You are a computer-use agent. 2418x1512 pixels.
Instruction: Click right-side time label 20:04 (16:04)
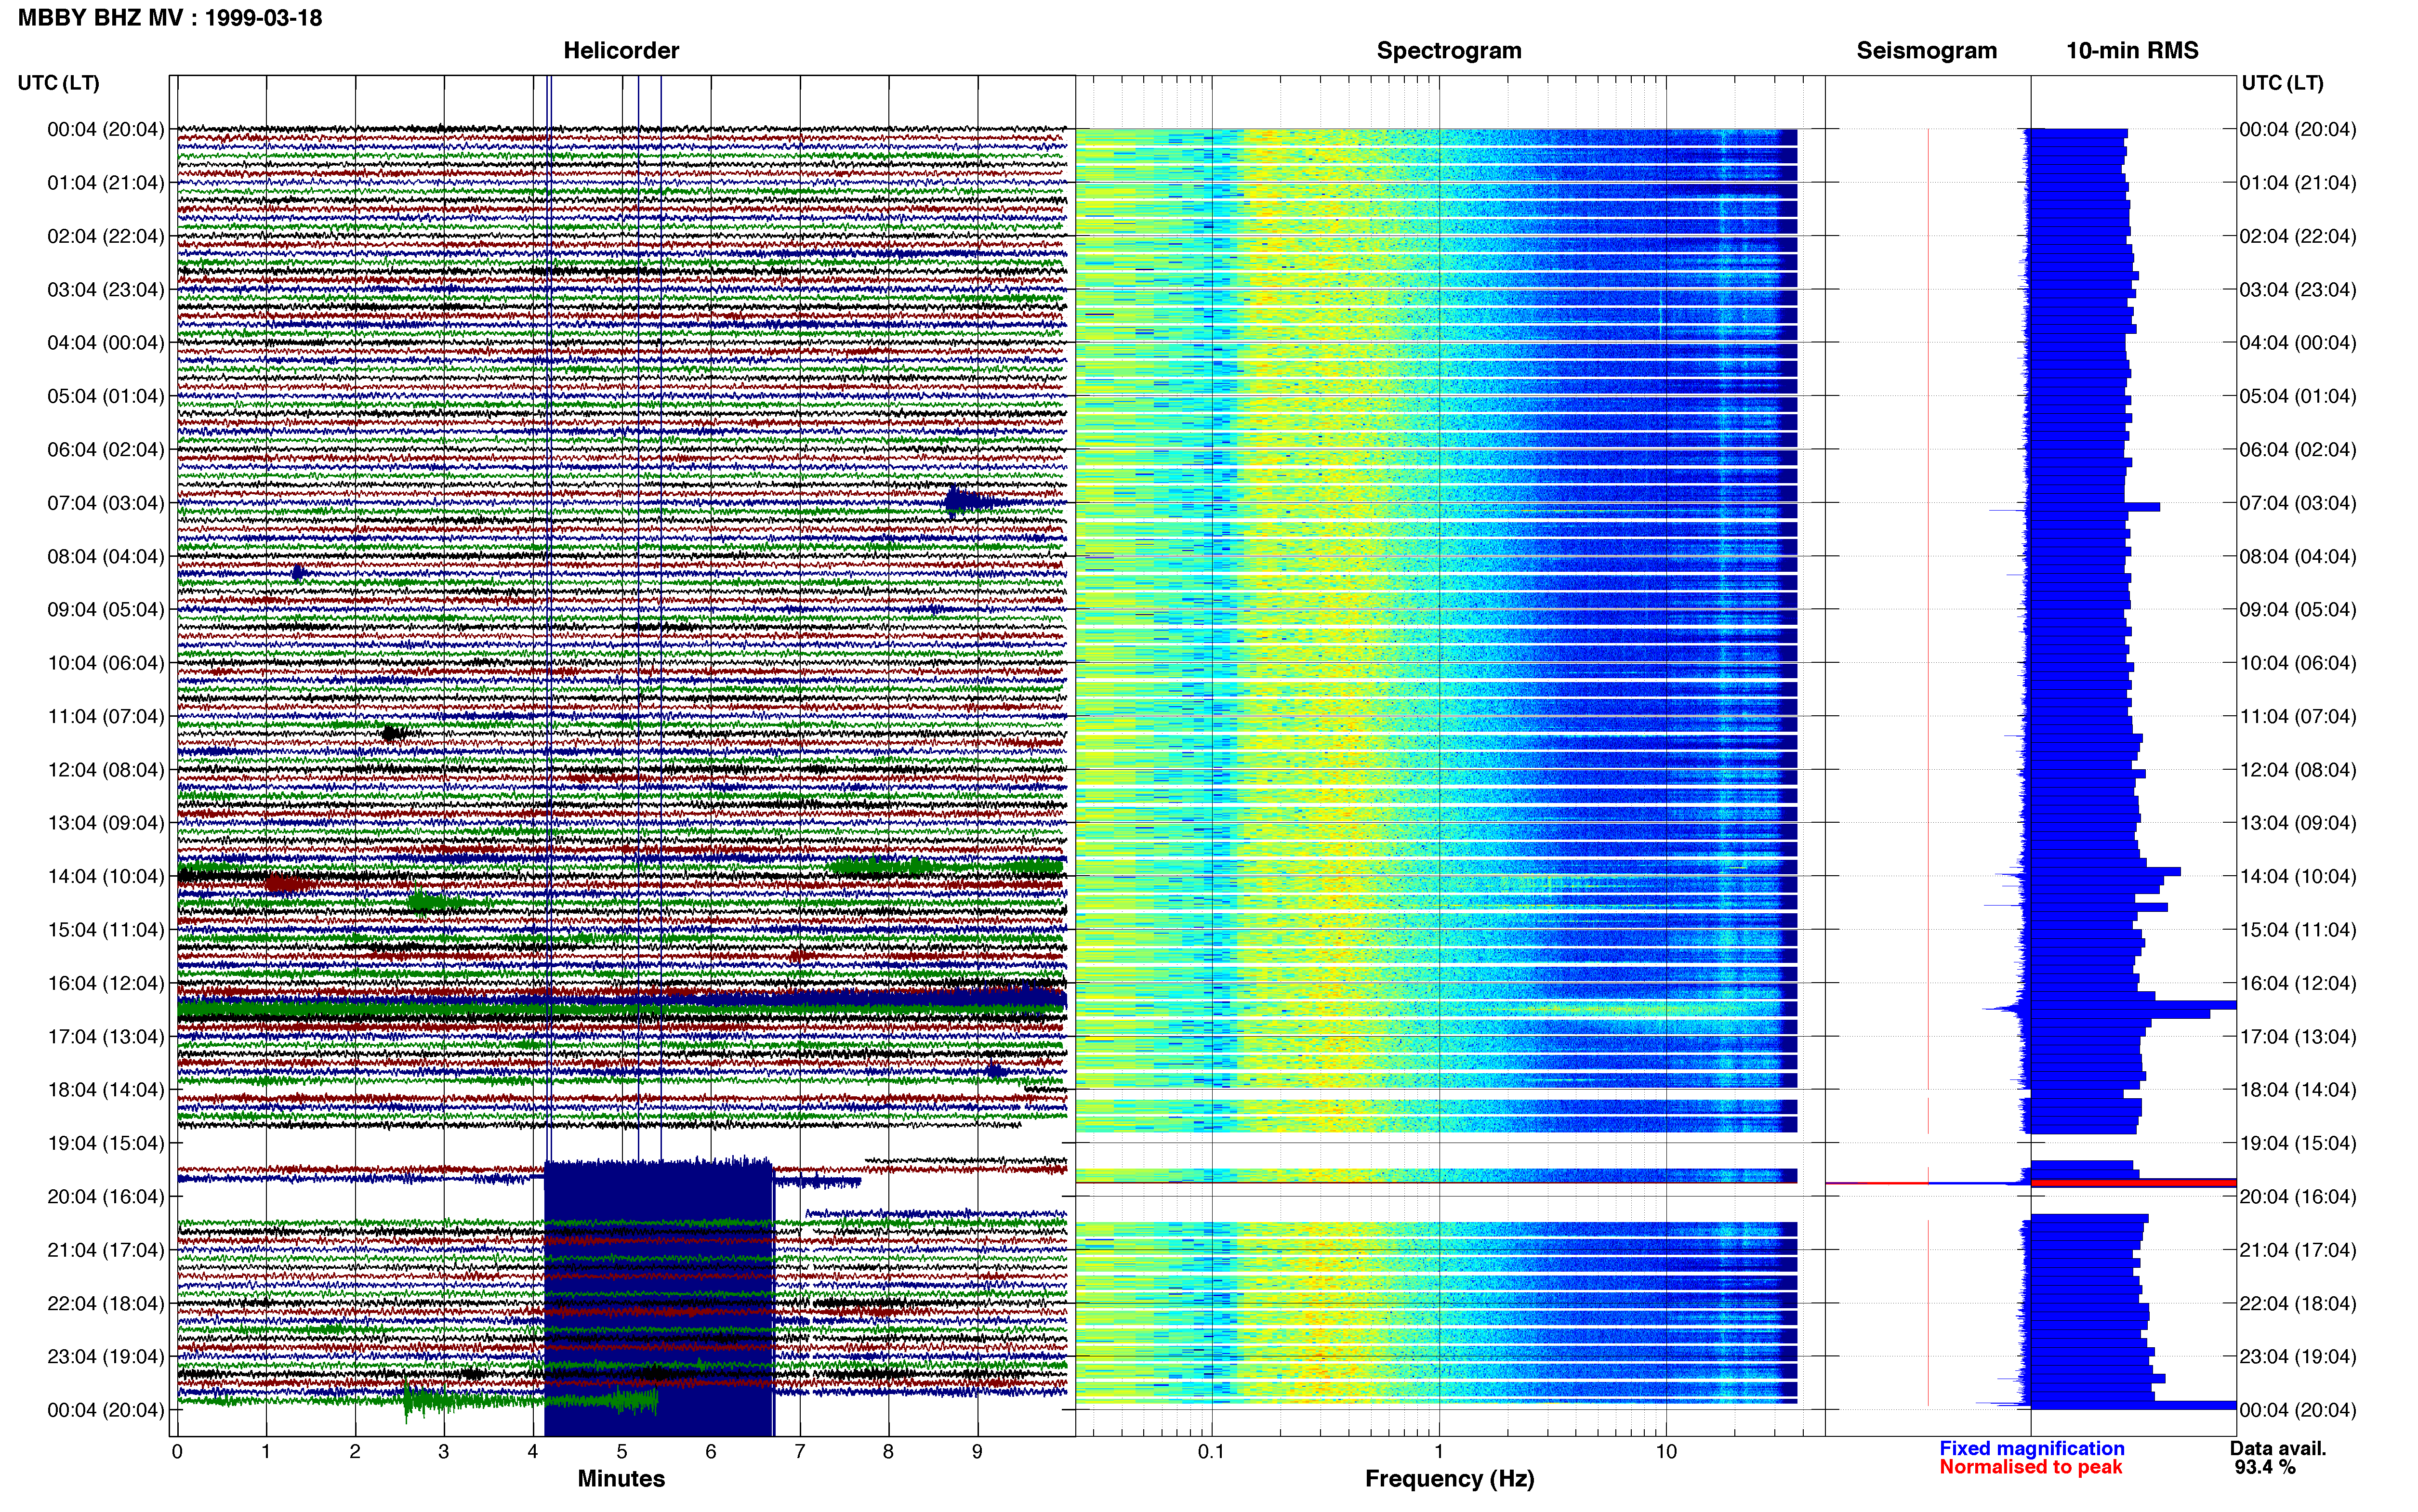click(x=2298, y=1197)
